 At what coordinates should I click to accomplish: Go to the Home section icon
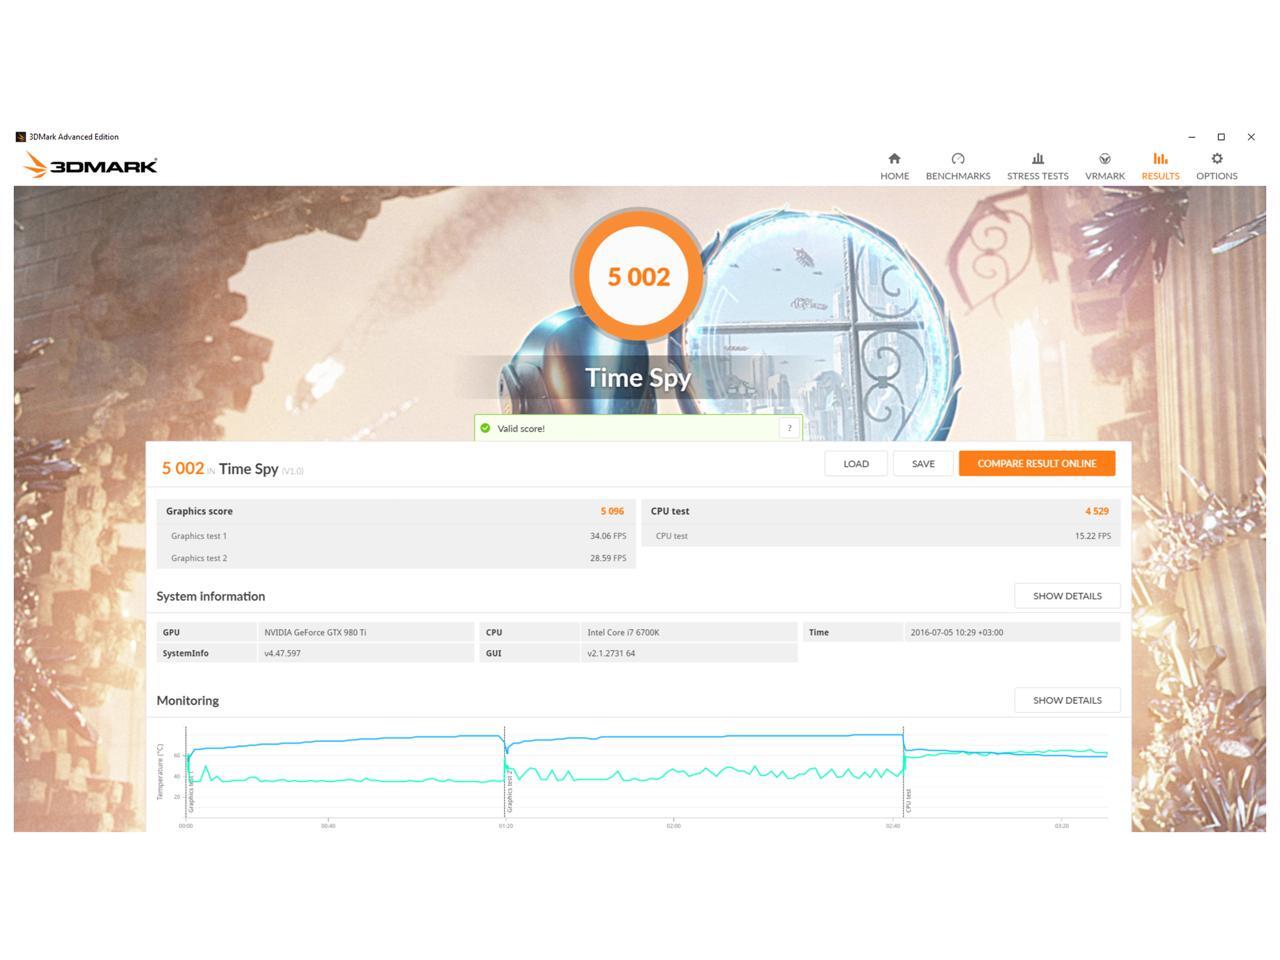(x=894, y=158)
